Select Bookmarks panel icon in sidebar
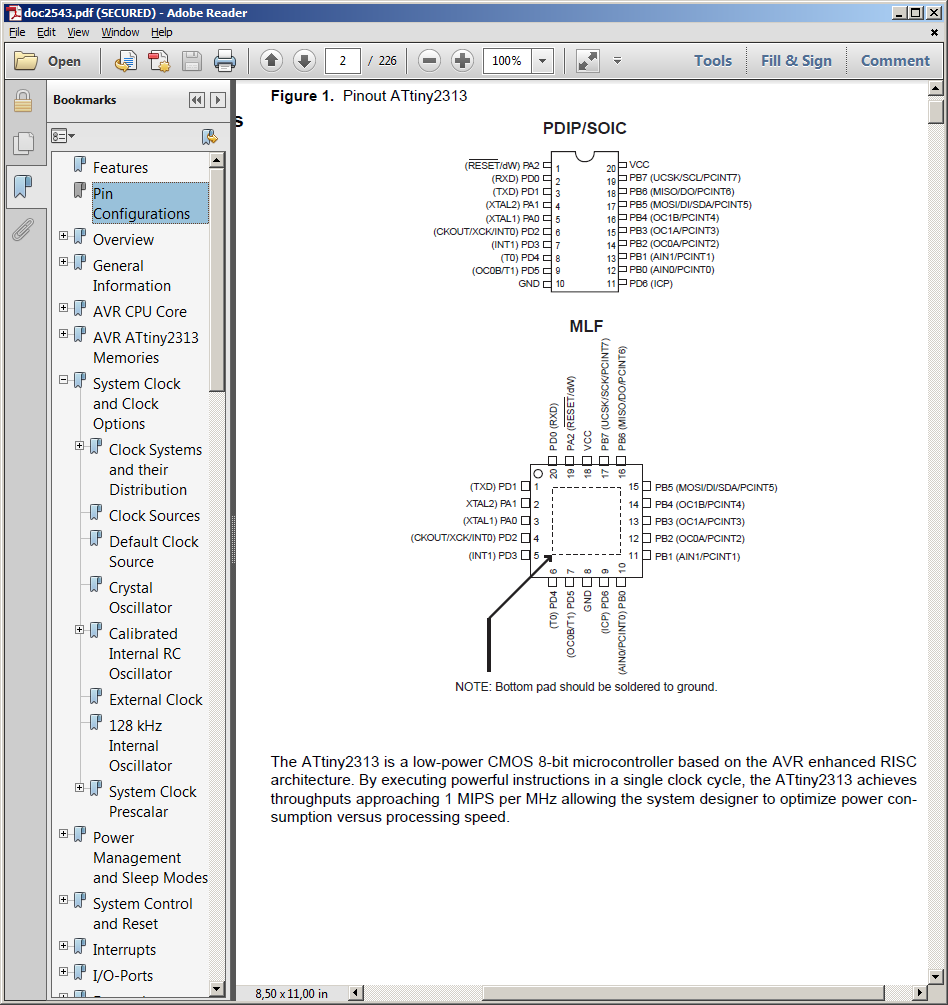The image size is (948, 1005). 23,187
